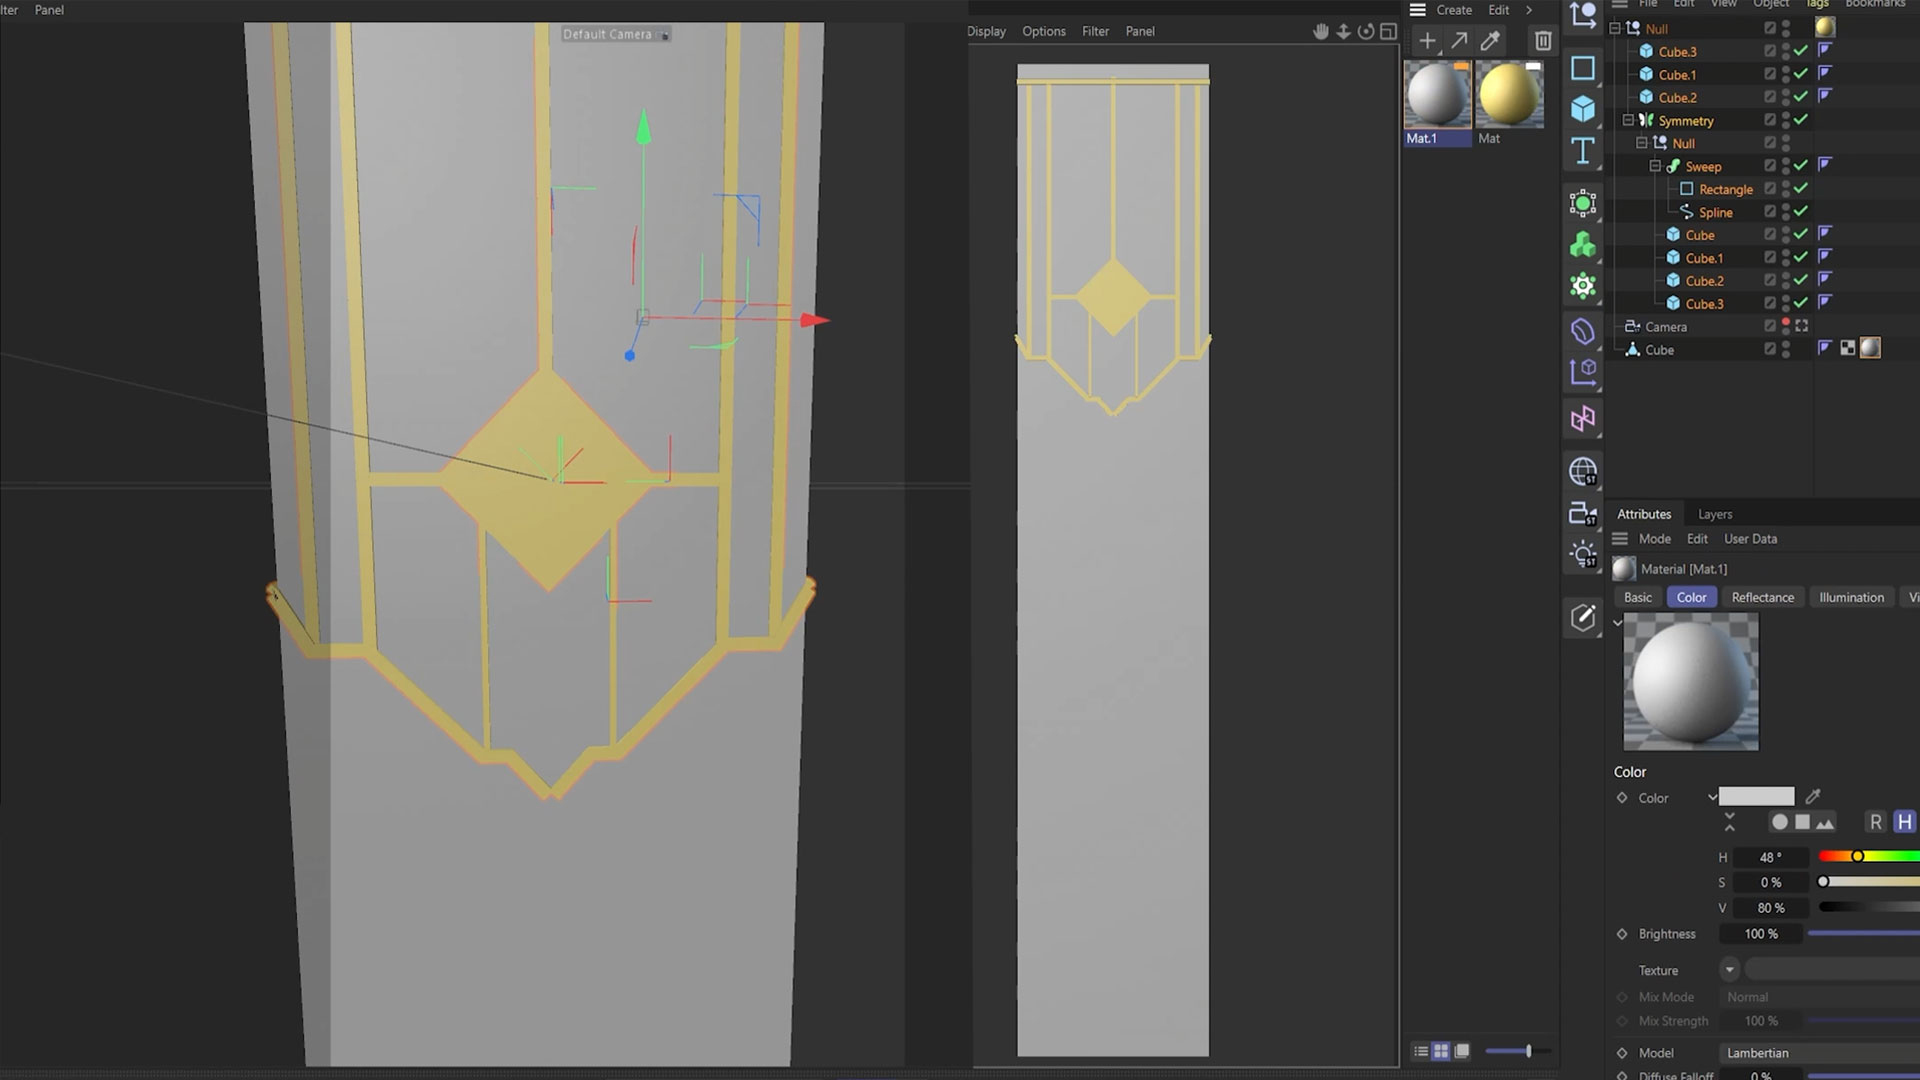Open the globe Scene tool icon

pos(1582,471)
